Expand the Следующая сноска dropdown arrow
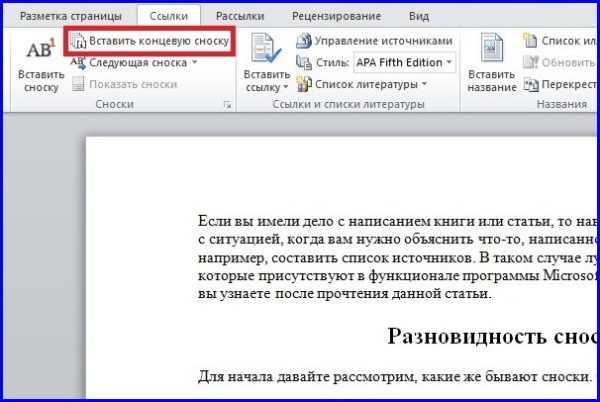 tap(194, 63)
